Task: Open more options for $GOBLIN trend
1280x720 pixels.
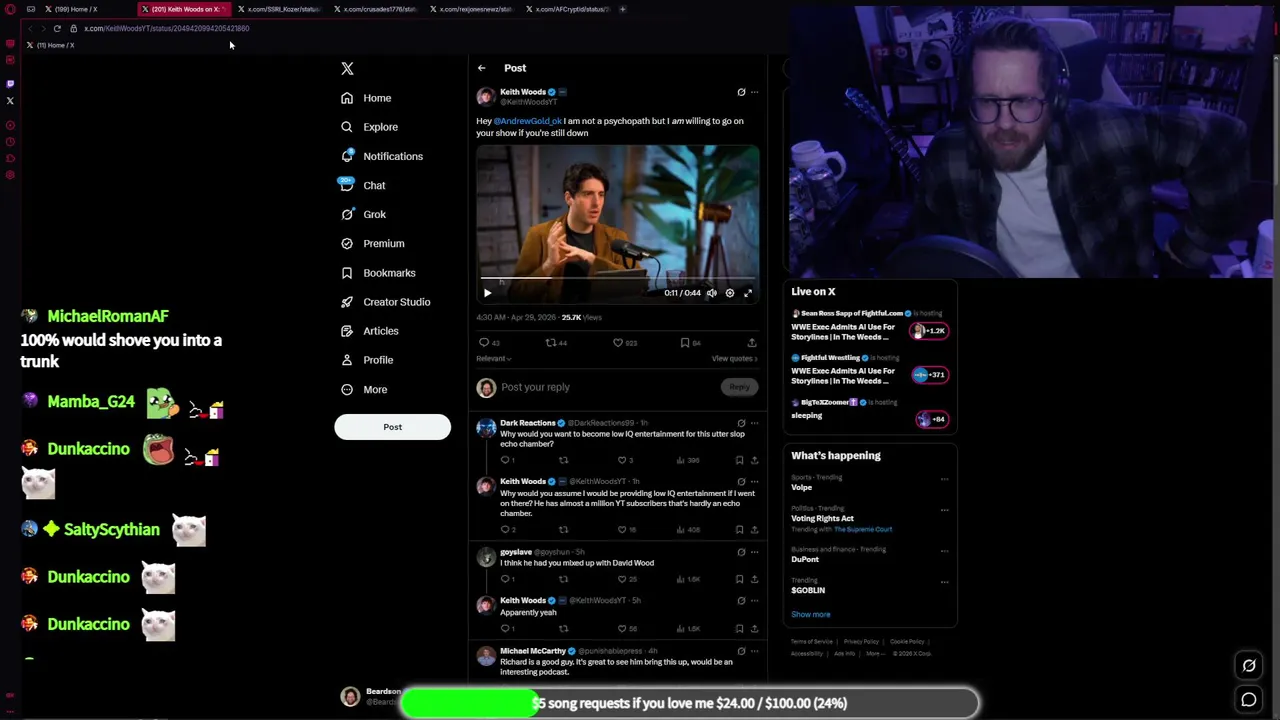Action: pos(944,582)
